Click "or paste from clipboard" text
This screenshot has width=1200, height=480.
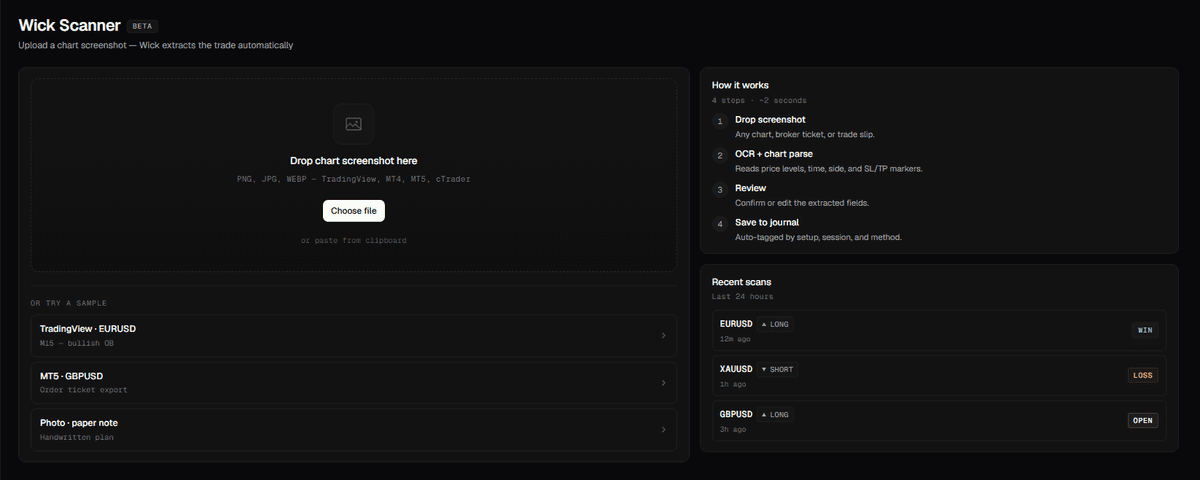[353, 240]
